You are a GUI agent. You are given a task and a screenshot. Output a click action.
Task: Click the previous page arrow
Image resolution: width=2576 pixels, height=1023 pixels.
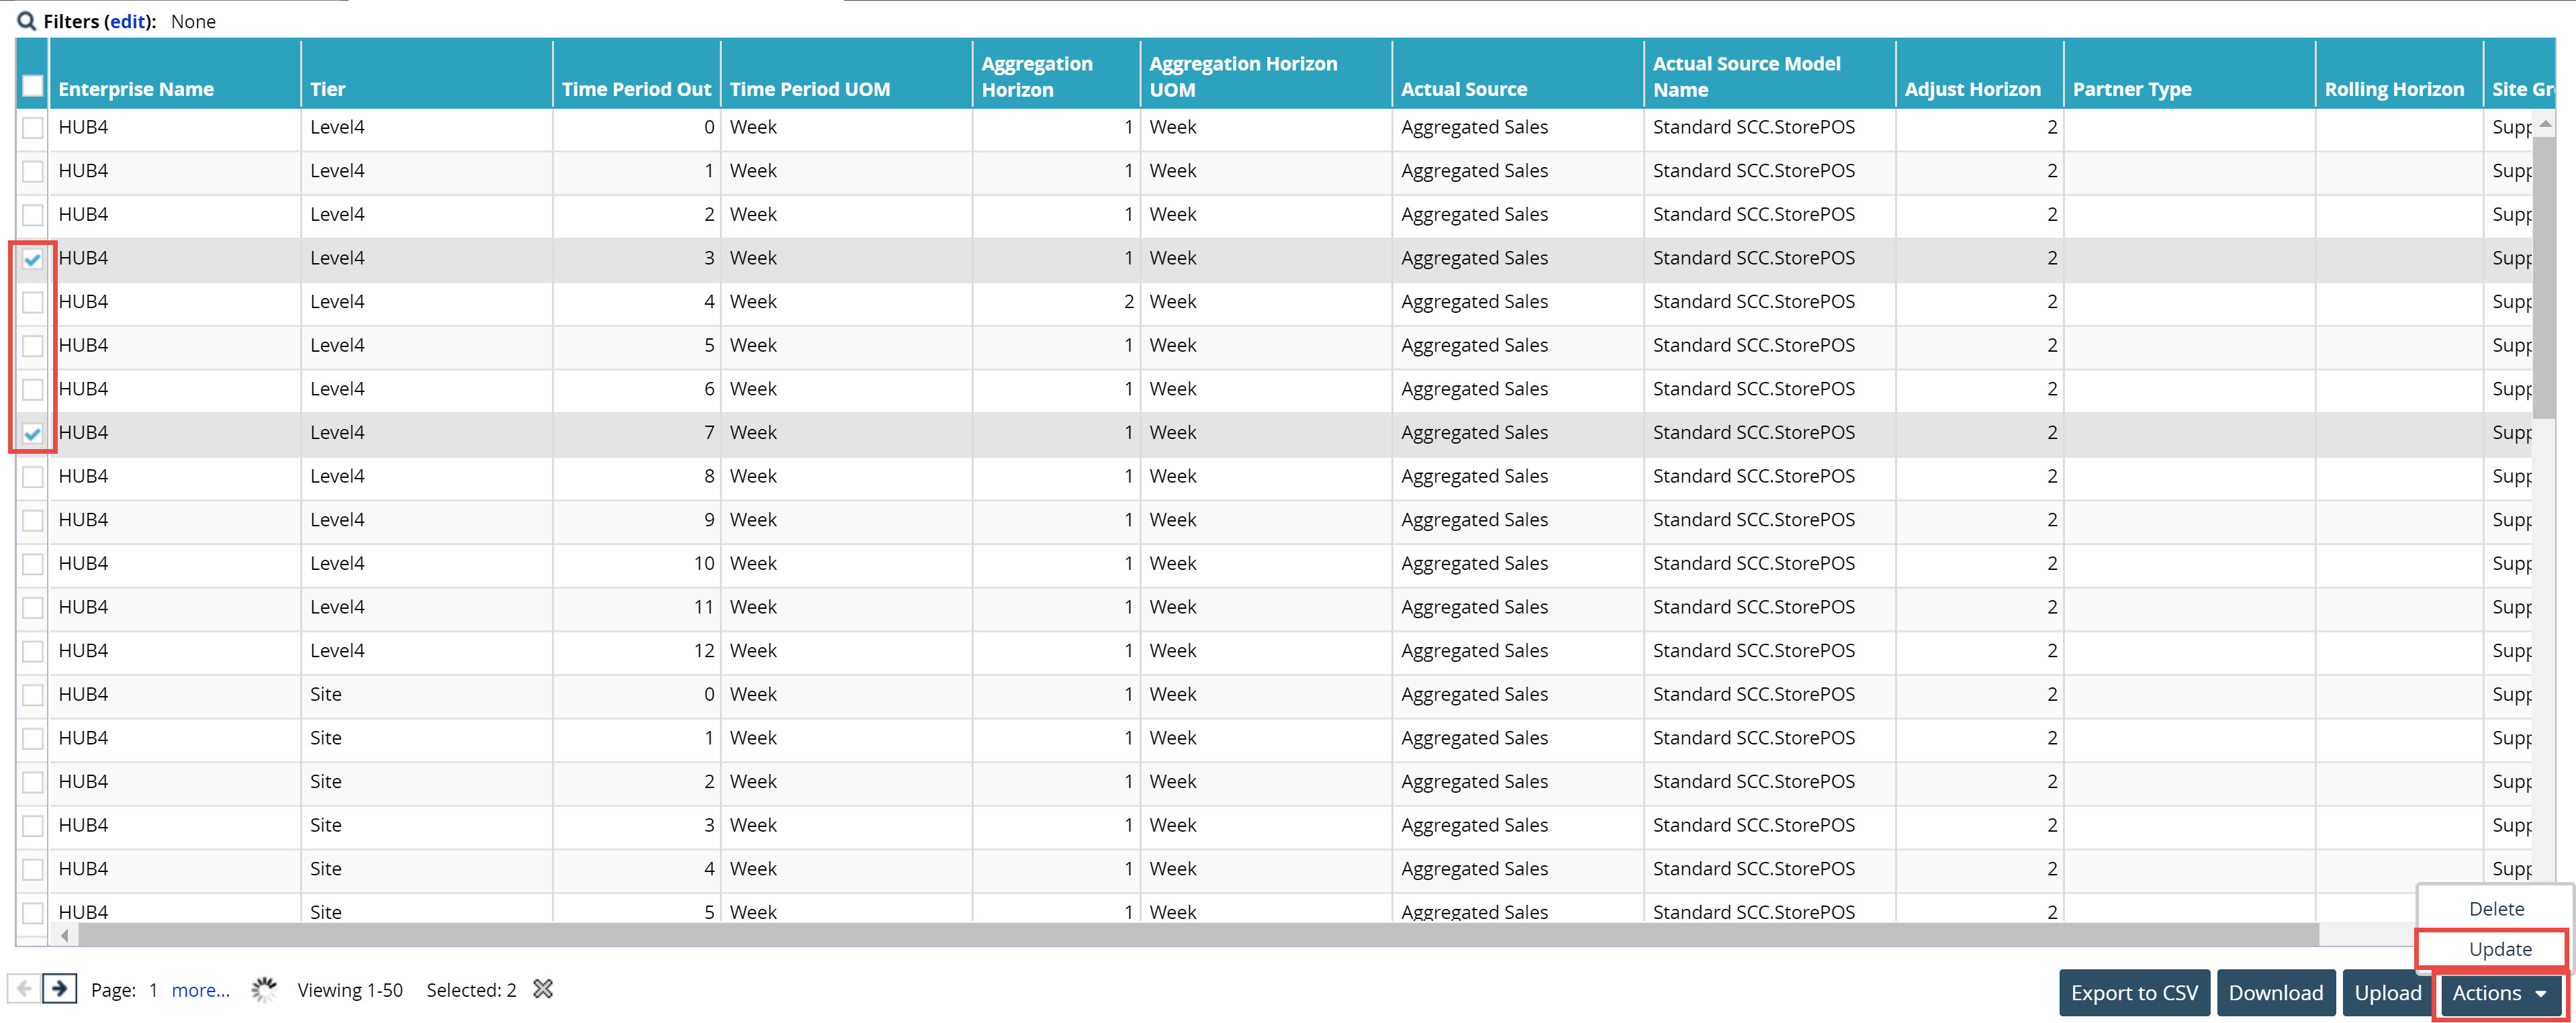24,989
